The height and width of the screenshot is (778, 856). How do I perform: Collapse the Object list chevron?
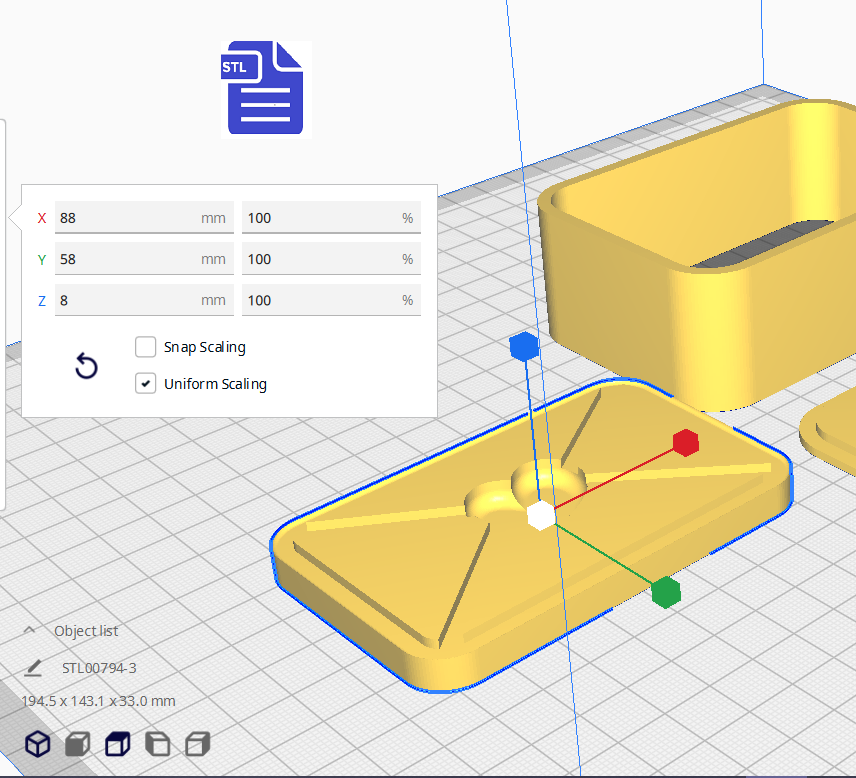point(30,631)
